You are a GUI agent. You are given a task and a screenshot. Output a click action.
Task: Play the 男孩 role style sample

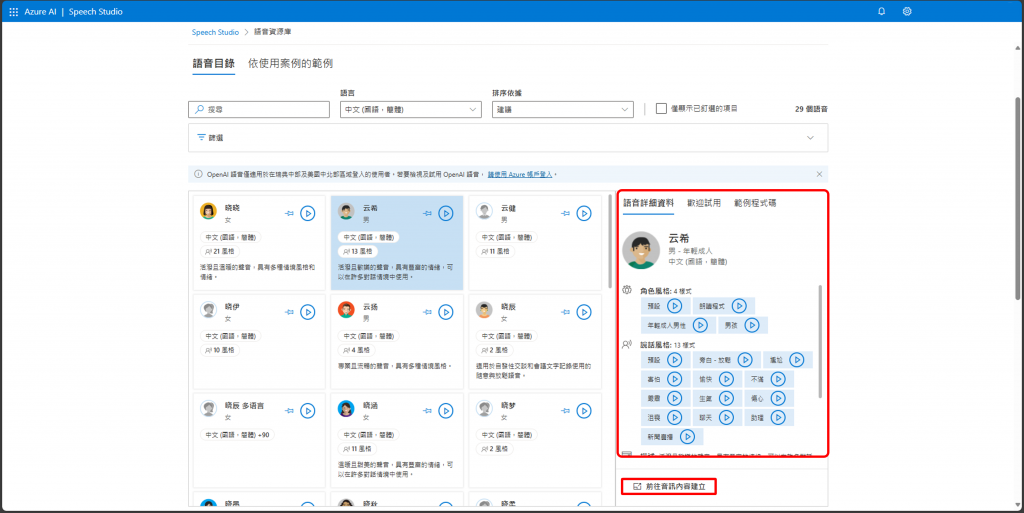click(752, 325)
